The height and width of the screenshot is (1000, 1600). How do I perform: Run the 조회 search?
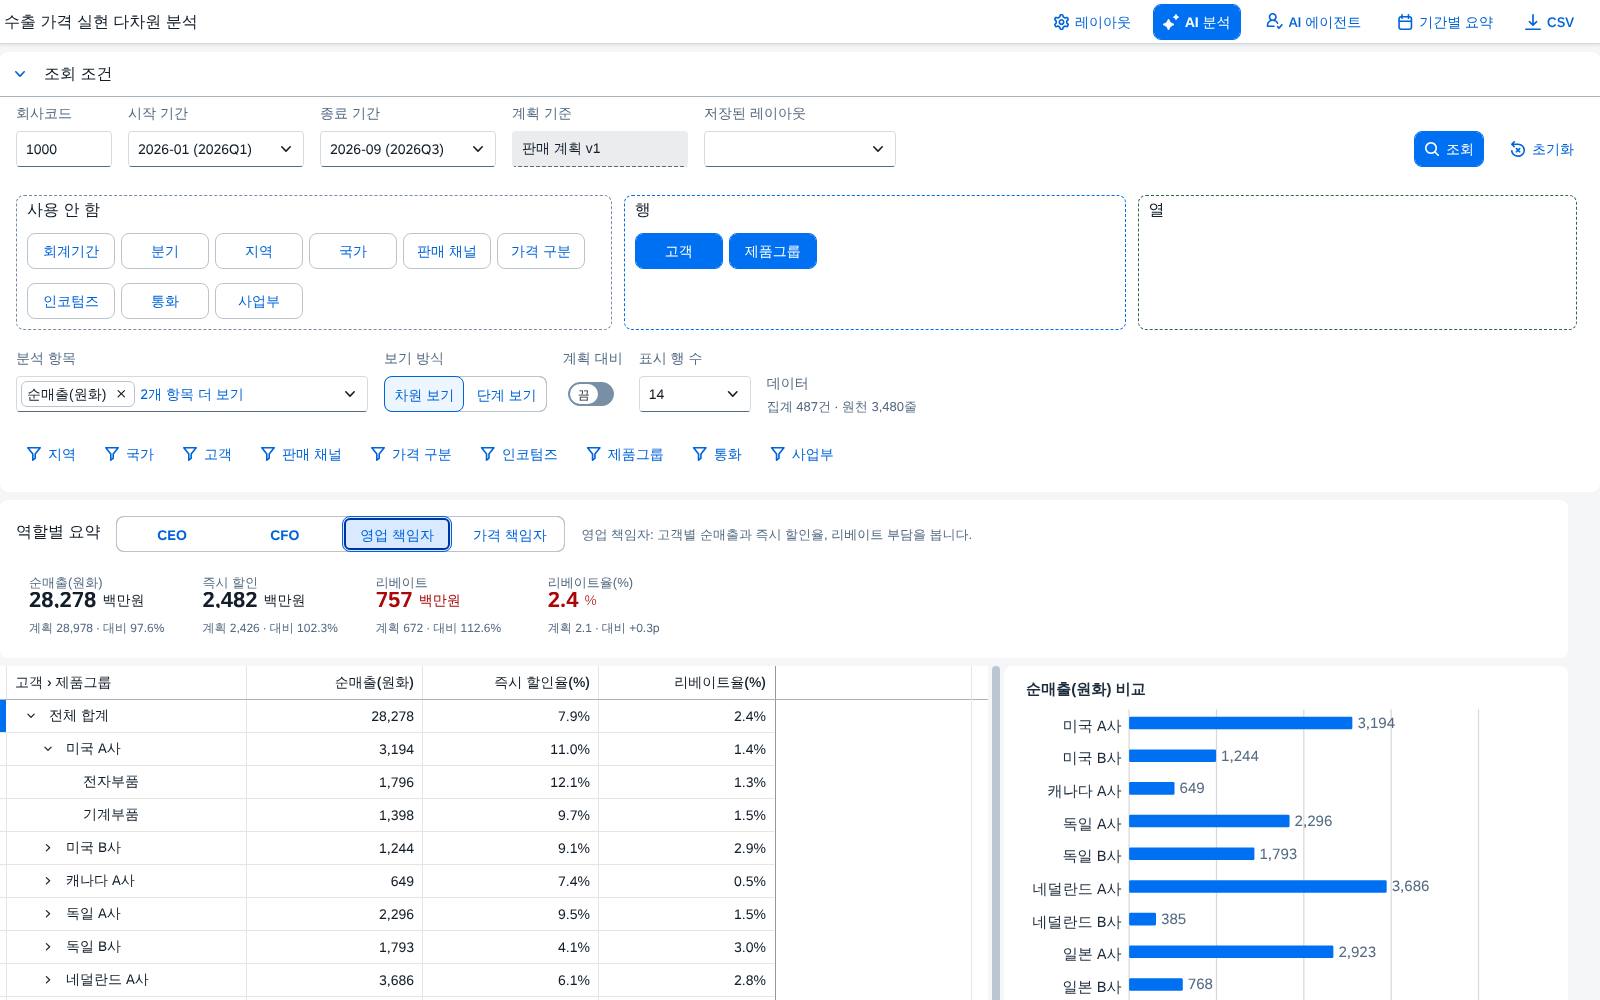1449,149
